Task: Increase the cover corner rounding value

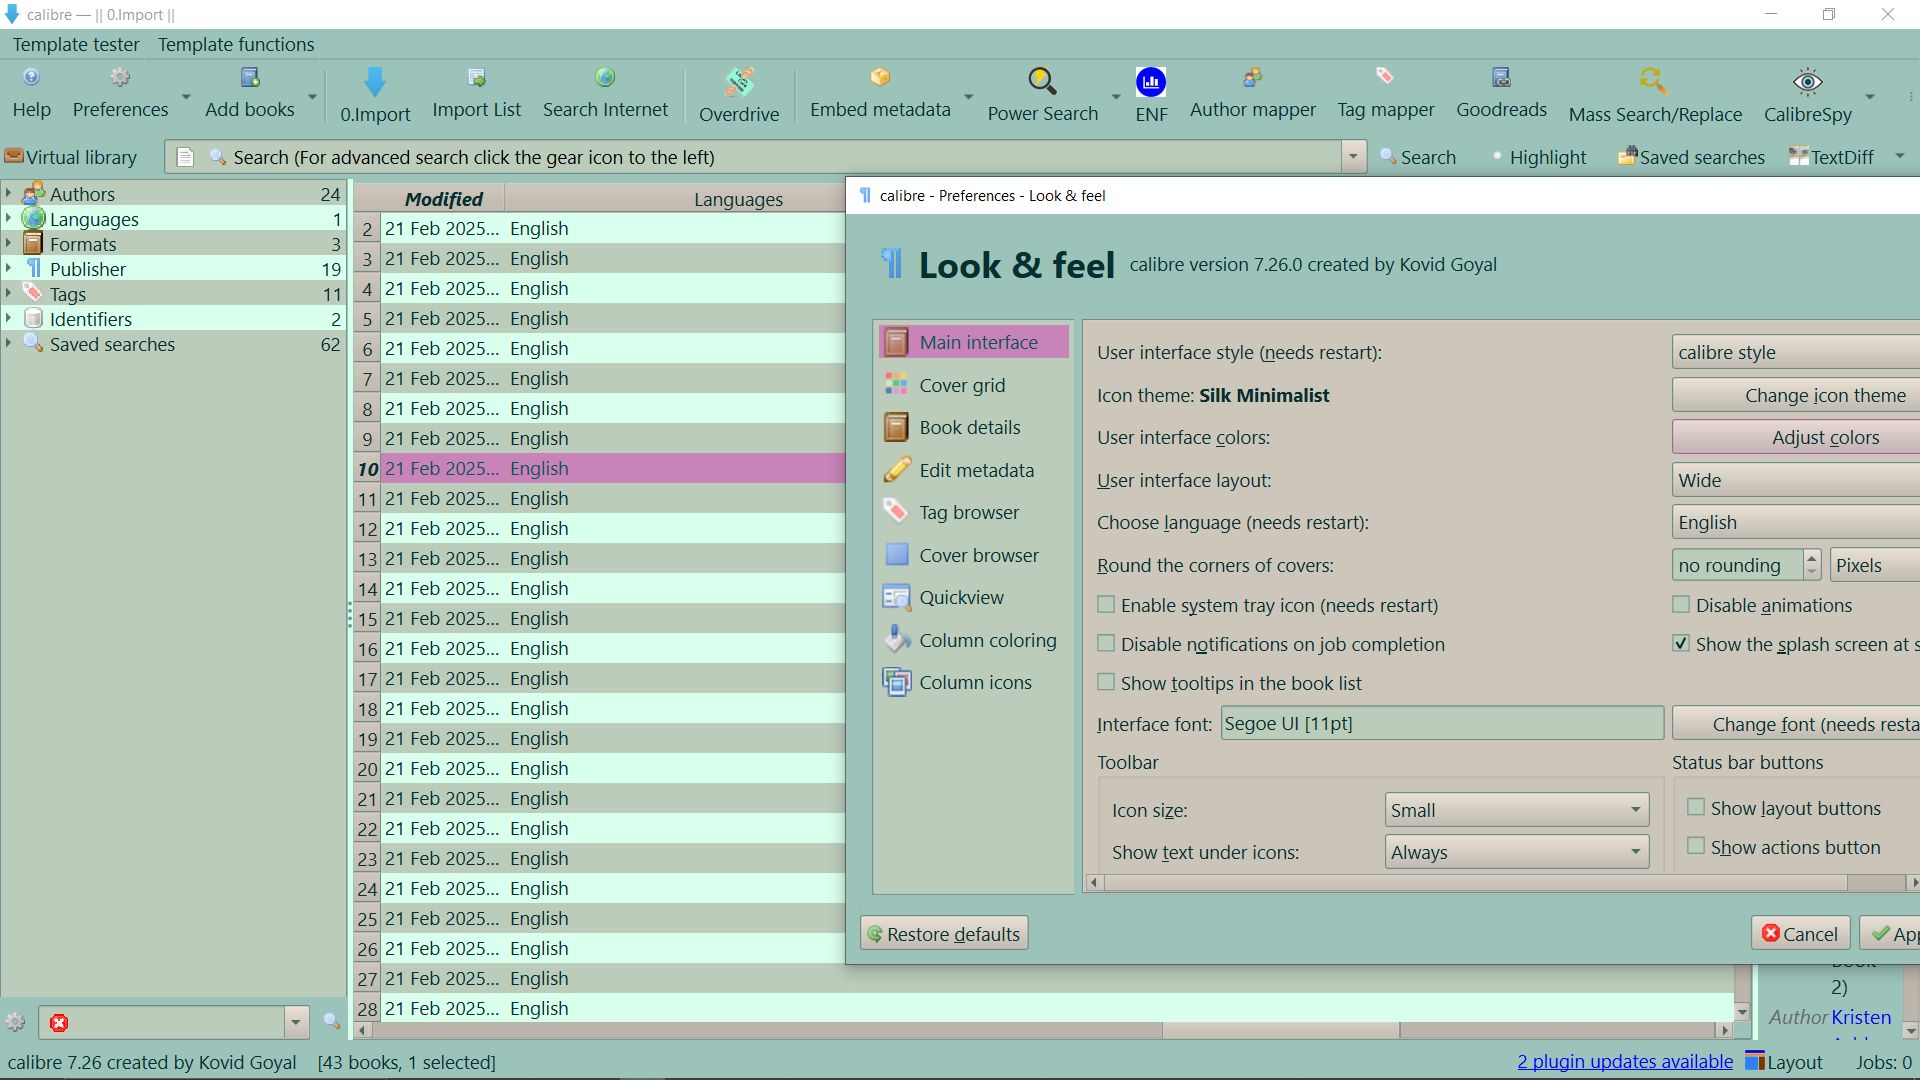Action: (1812, 558)
